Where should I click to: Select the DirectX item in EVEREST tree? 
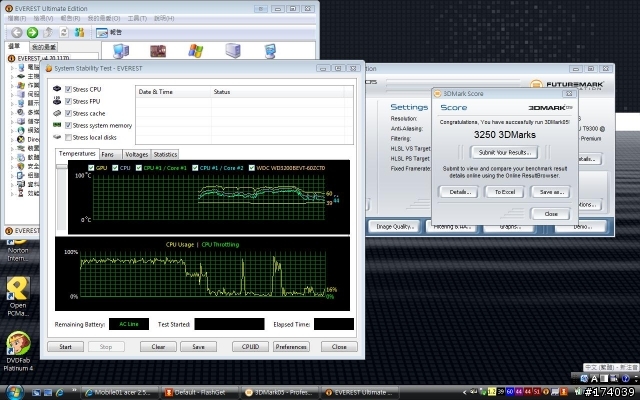[28, 139]
